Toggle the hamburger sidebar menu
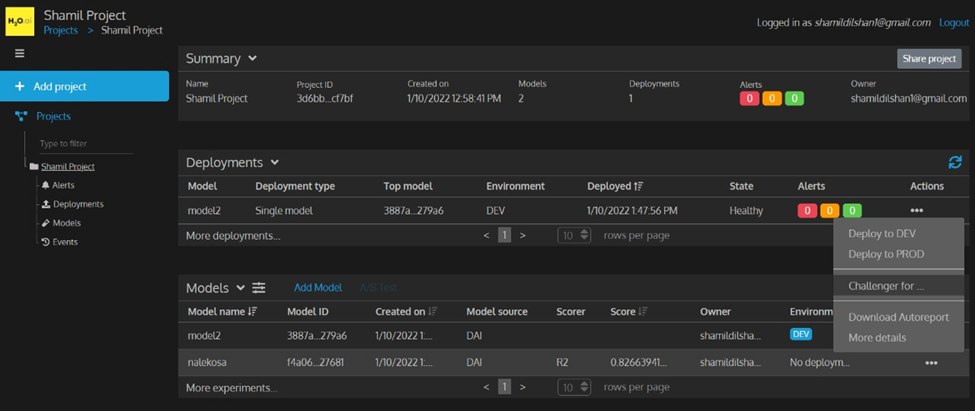Image resolution: width=975 pixels, height=411 pixels. [x=20, y=54]
